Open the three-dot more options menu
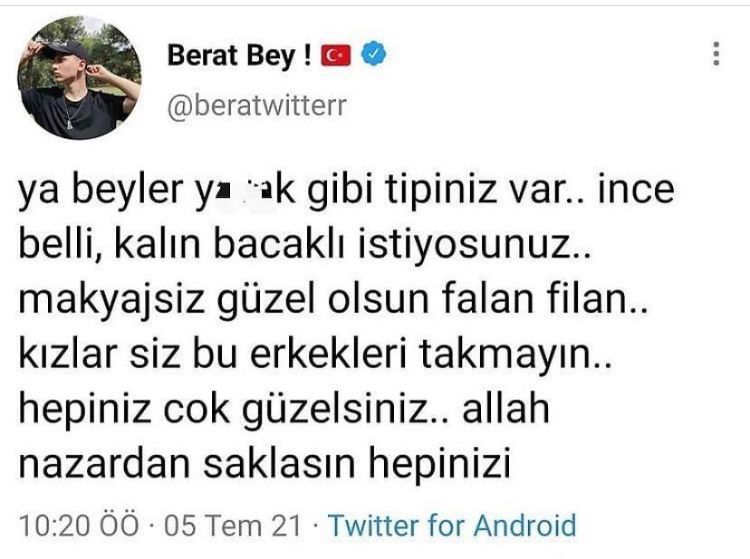Viewport: 750px width, 559px height. pos(716,54)
